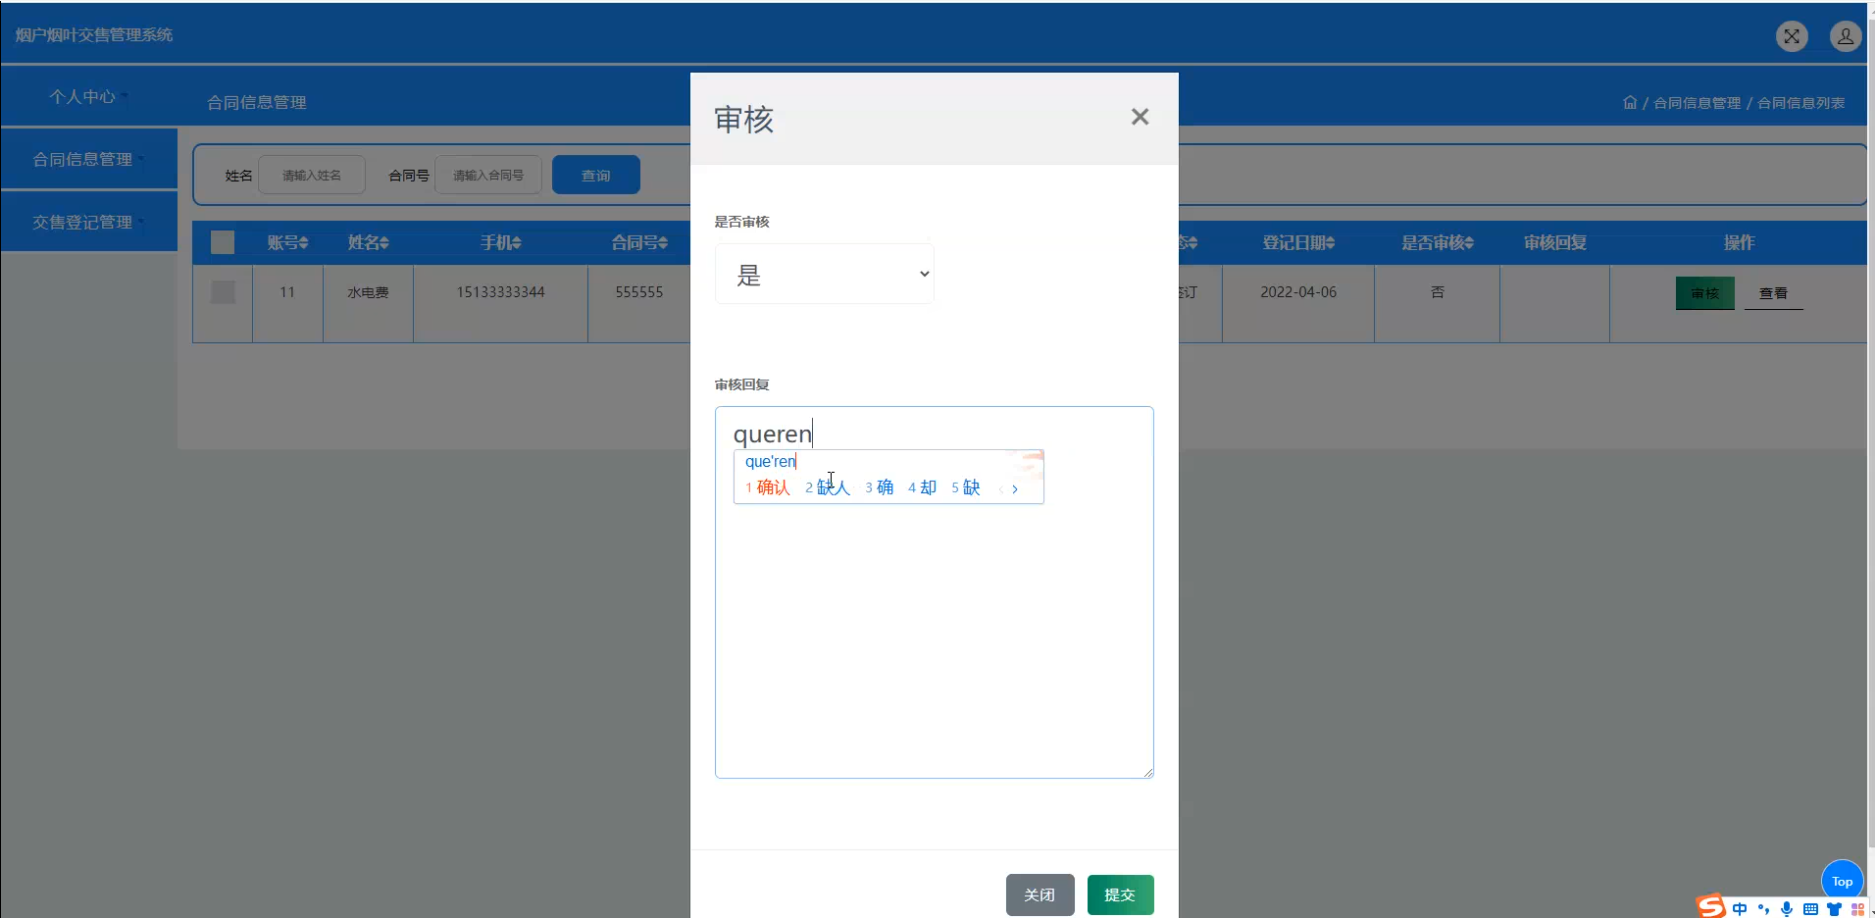The width and height of the screenshot is (1875, 918).
Task: Click the 查询 search button
Action: click(x=596, y=175)
